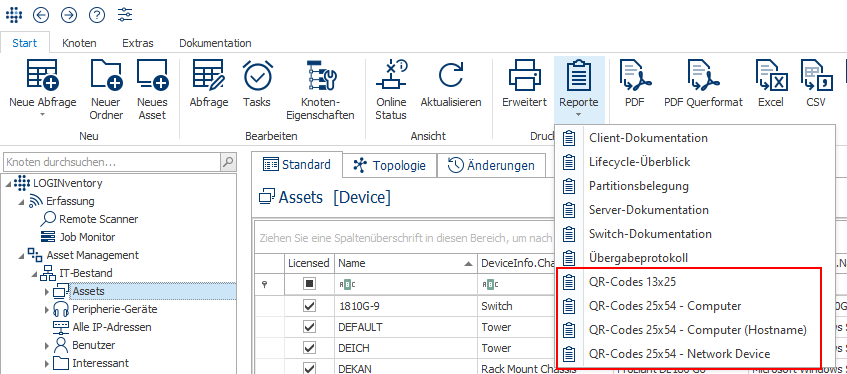Open the Neue Abfrage dropdown arrow

click(x=43, y=114)
